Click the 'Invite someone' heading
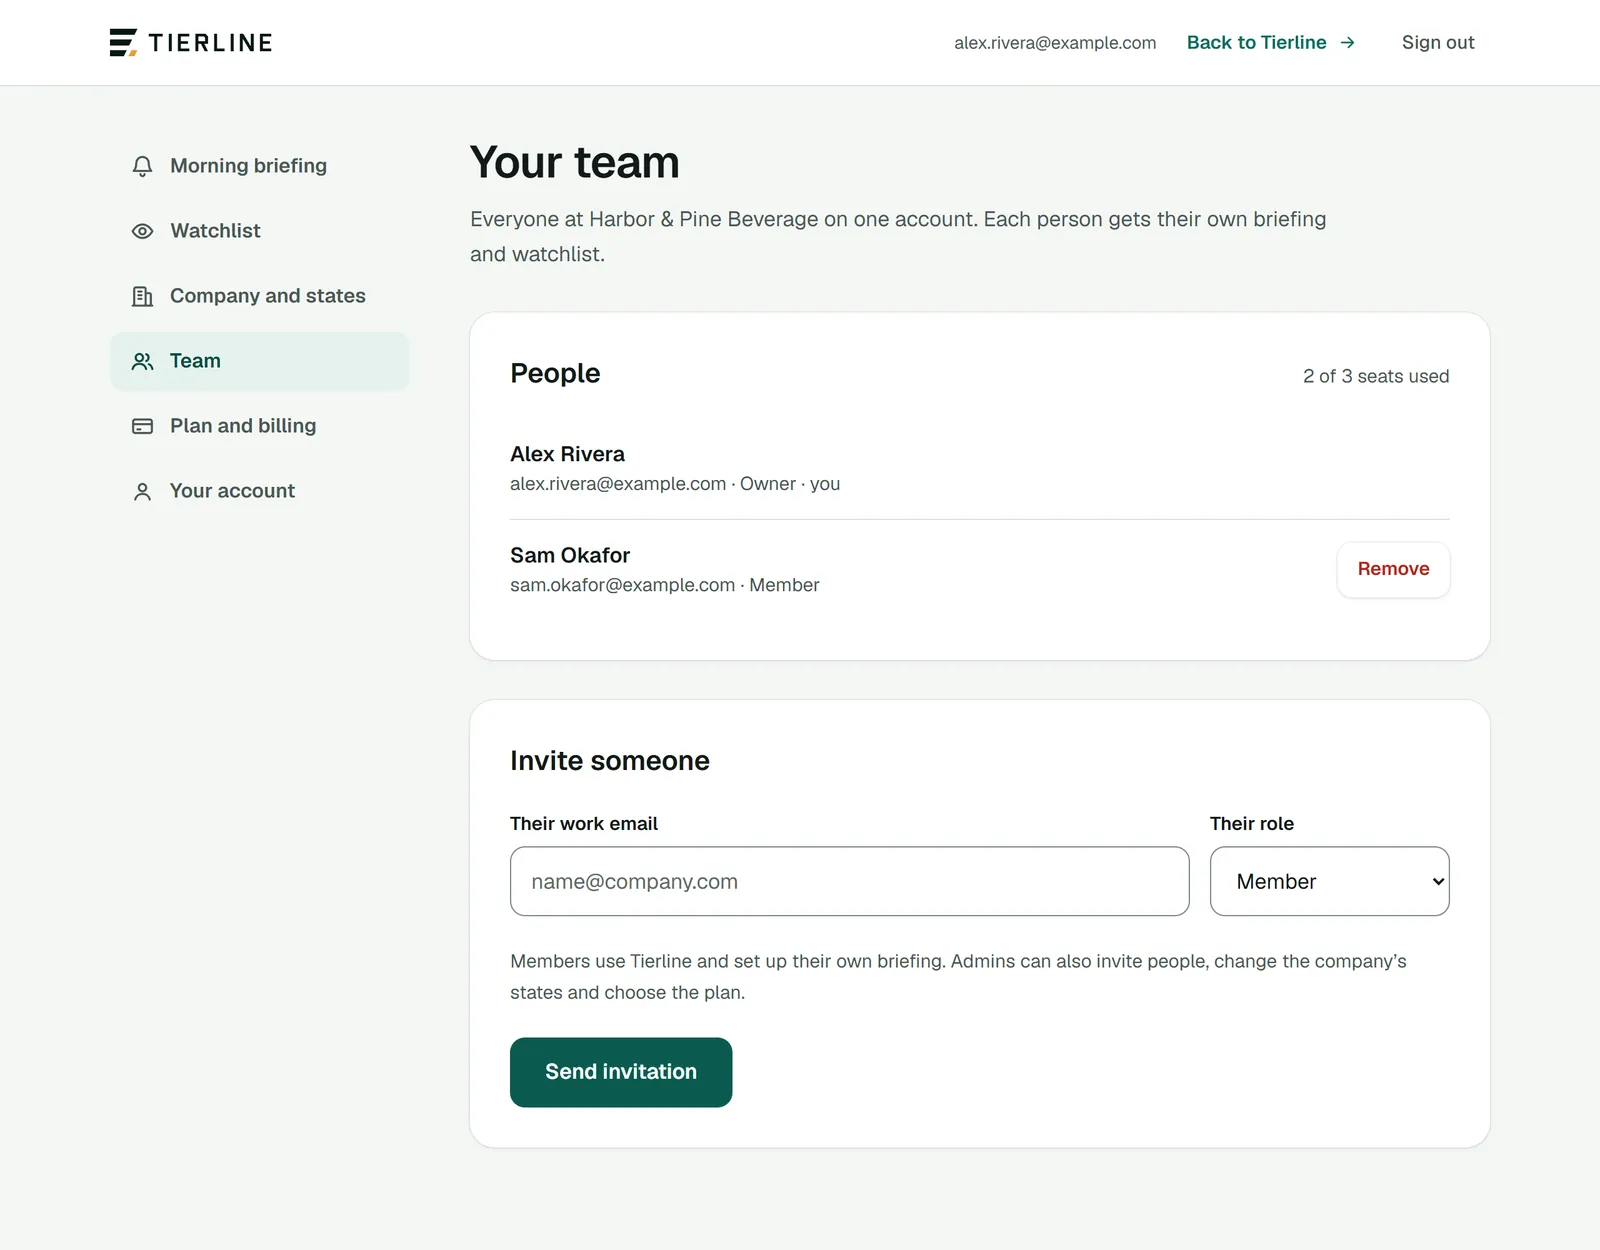Screen dimensions: 1600x1250 pos(610,761)
